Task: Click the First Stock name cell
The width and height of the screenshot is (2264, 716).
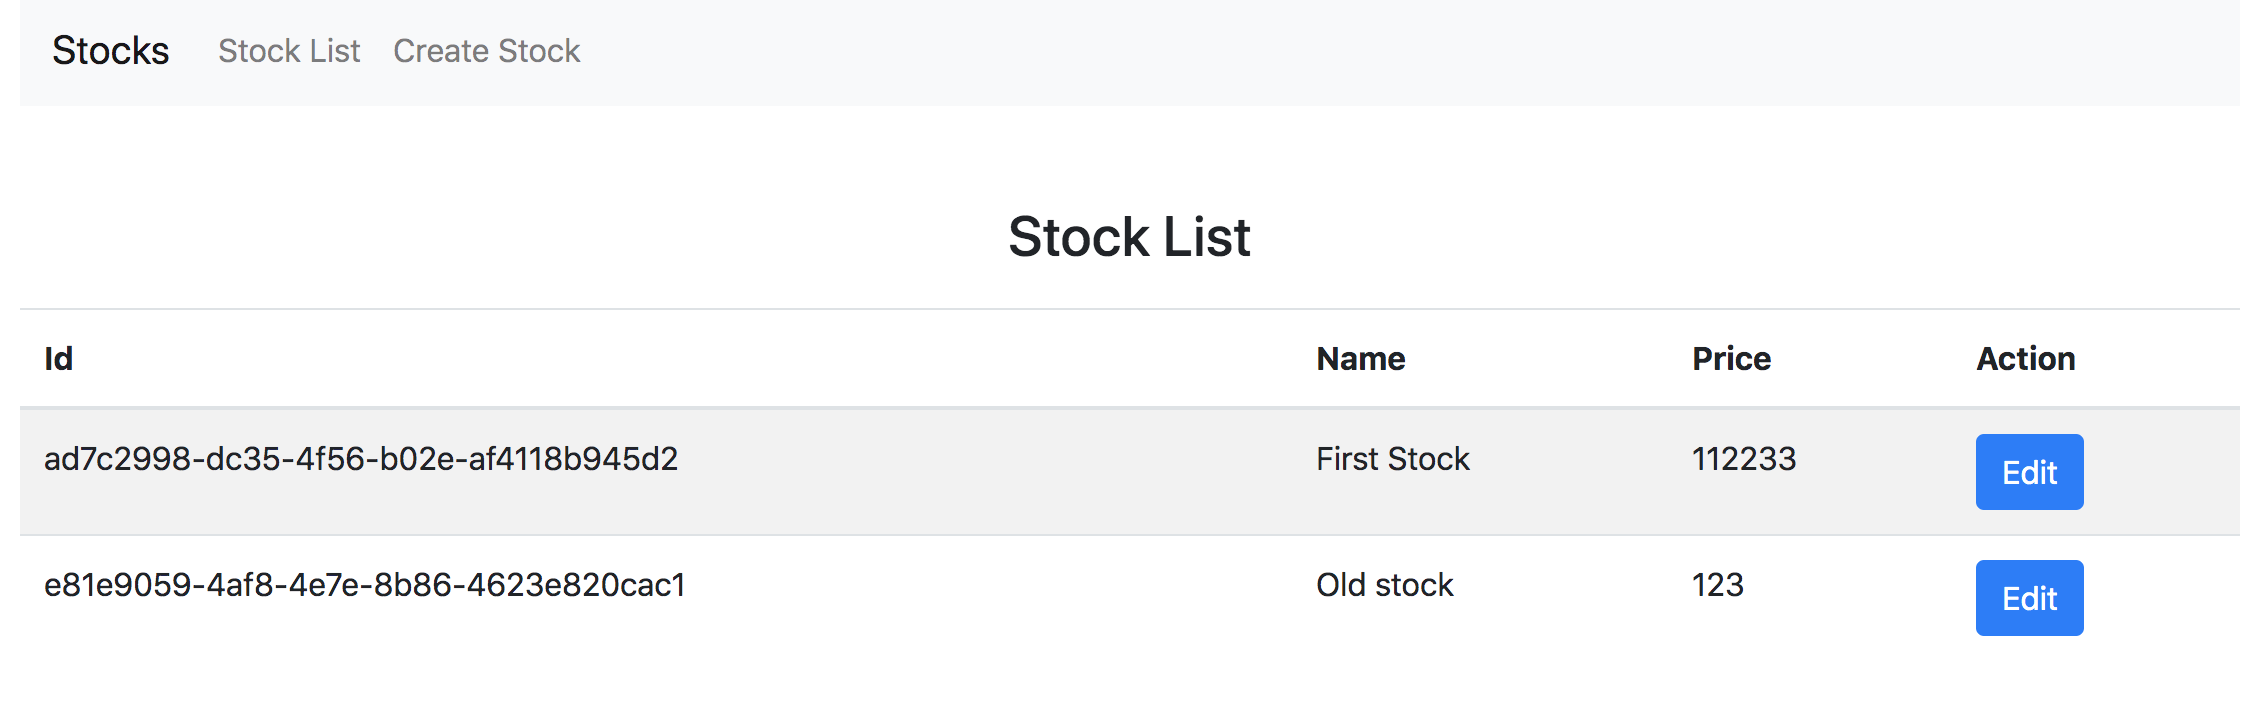Action: (x=1392, y=459)
